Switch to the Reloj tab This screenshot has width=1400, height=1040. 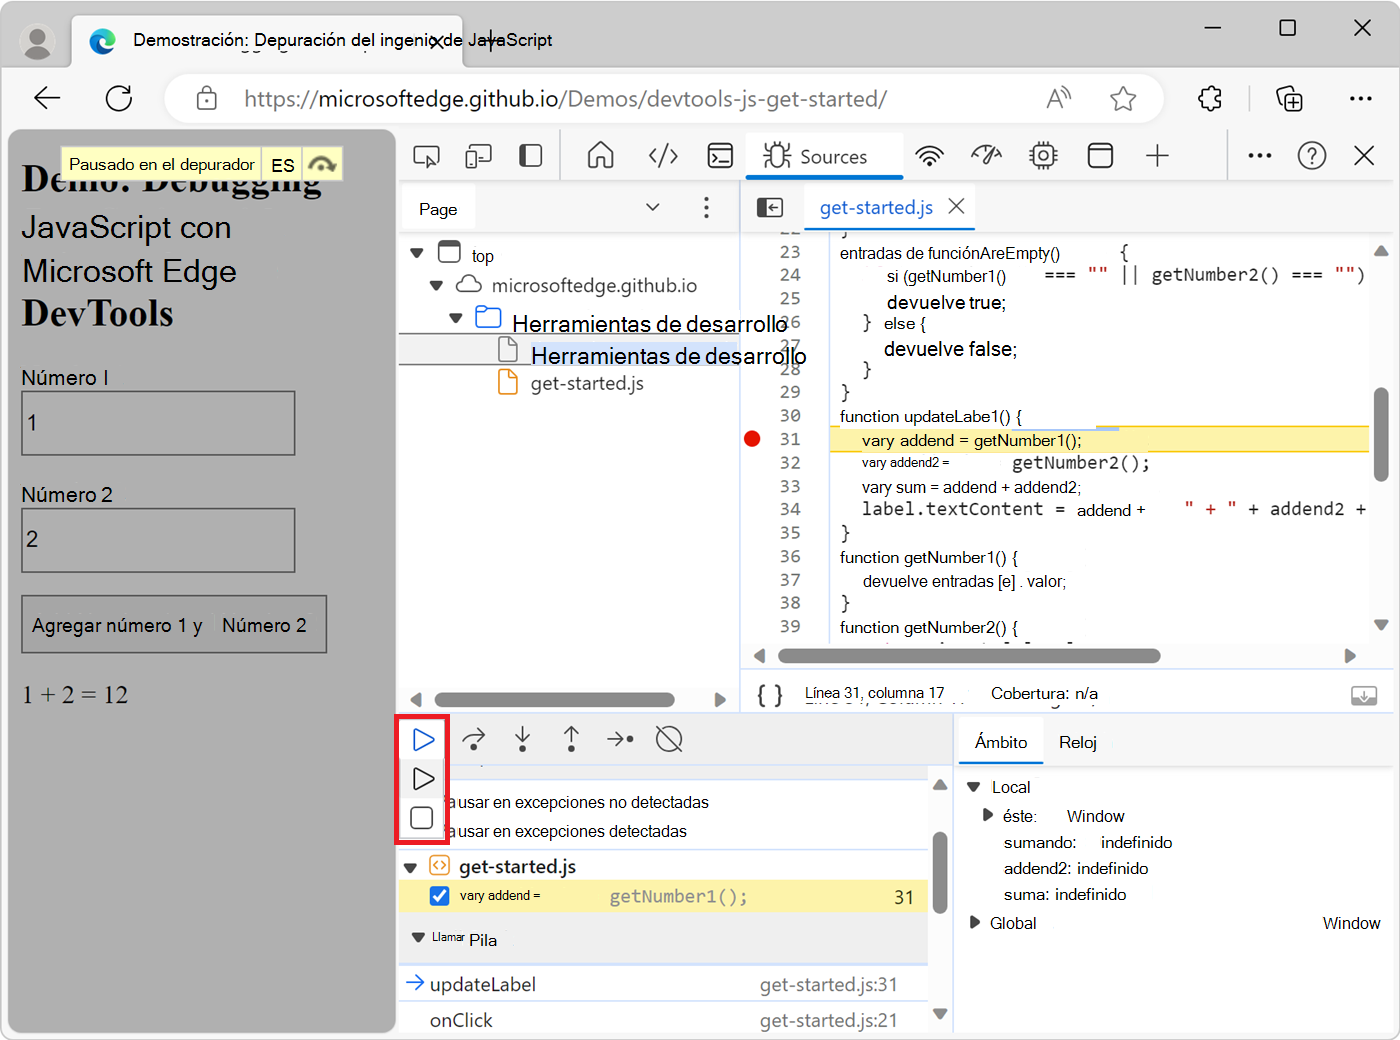click(1077, 742)
